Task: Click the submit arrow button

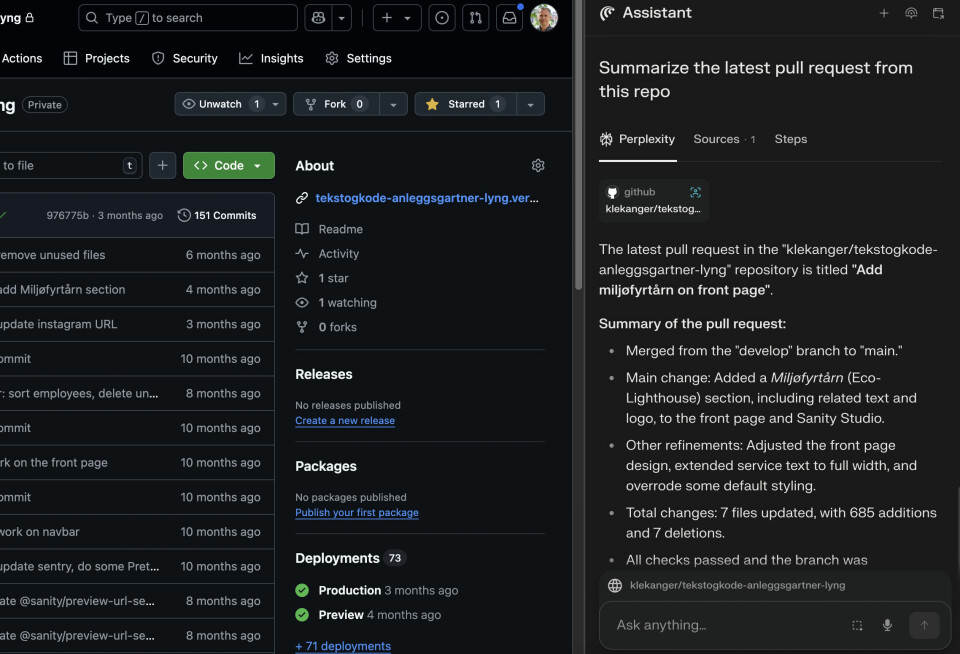Action: click(924, 625)
